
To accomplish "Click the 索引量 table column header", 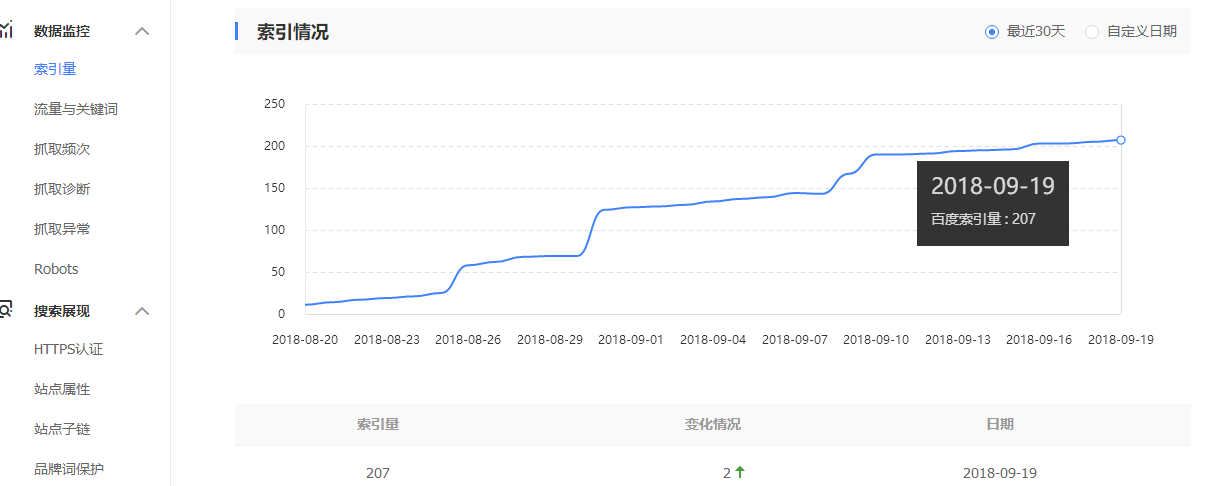I will coord(378,424).
